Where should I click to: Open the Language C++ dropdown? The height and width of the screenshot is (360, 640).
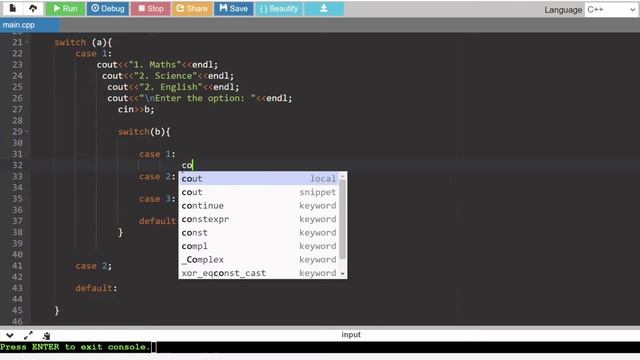tap(611, 10)
